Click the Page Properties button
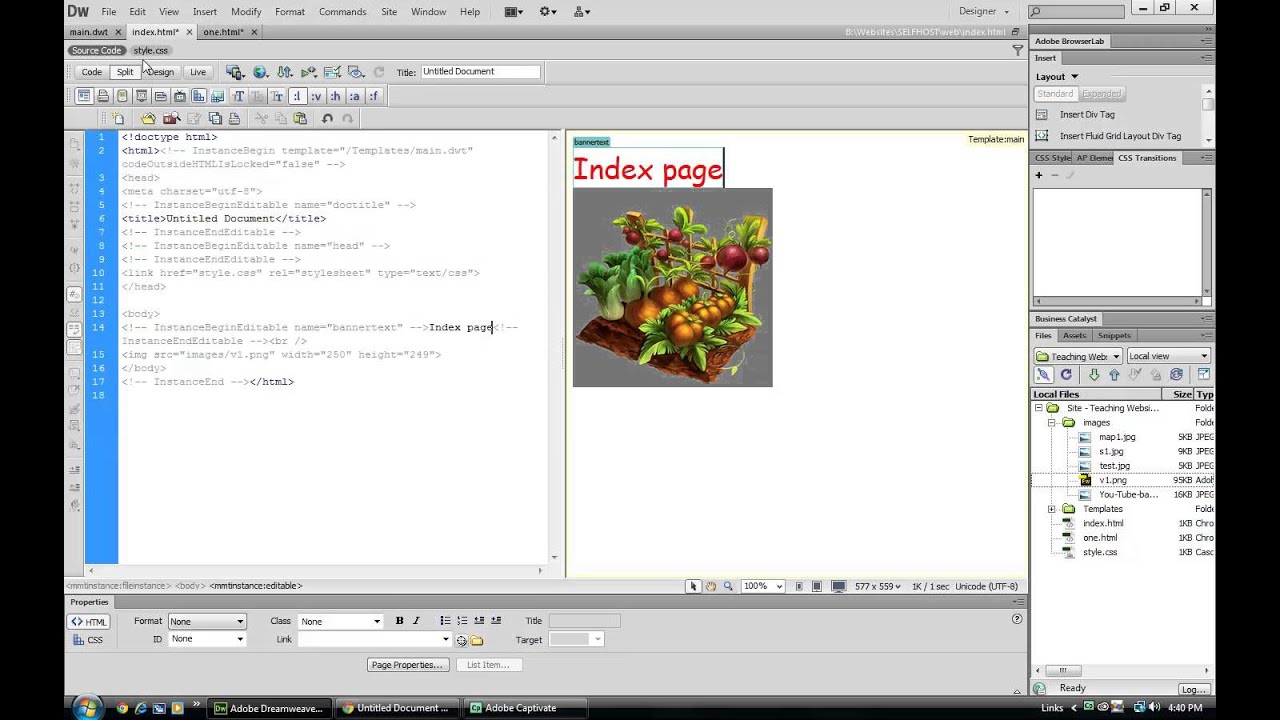The height and width of the screenshot is (720, 1280). coord(407,665)
